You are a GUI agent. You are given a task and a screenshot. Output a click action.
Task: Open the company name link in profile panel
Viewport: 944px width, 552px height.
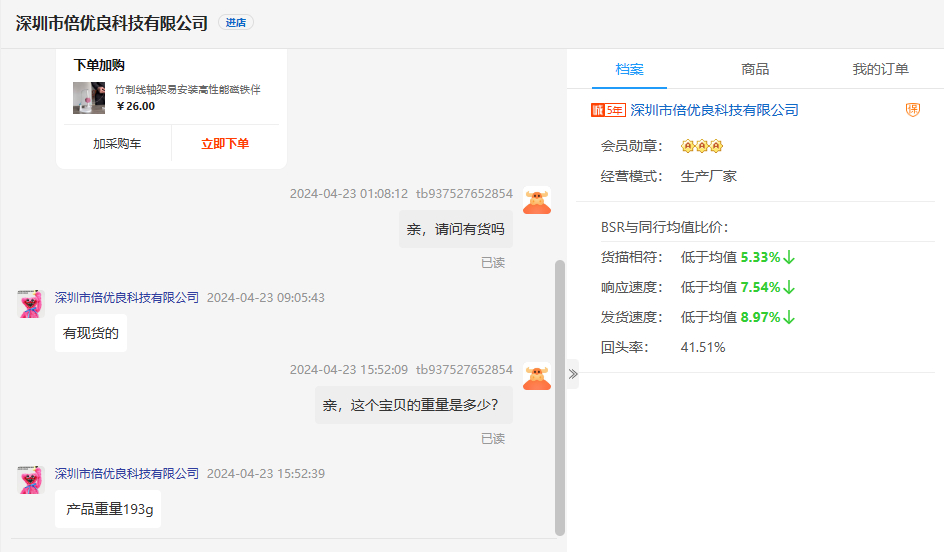714,110
